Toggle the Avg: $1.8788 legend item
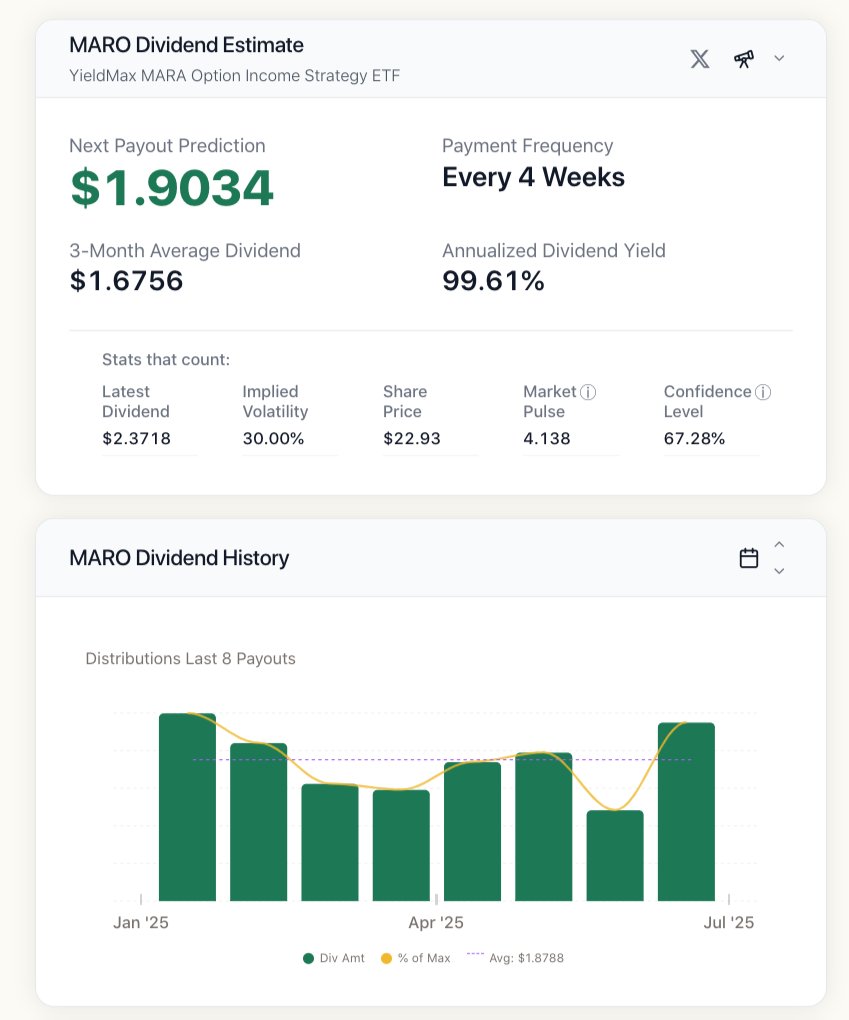The image size is (849, 1020). (516, 958)
